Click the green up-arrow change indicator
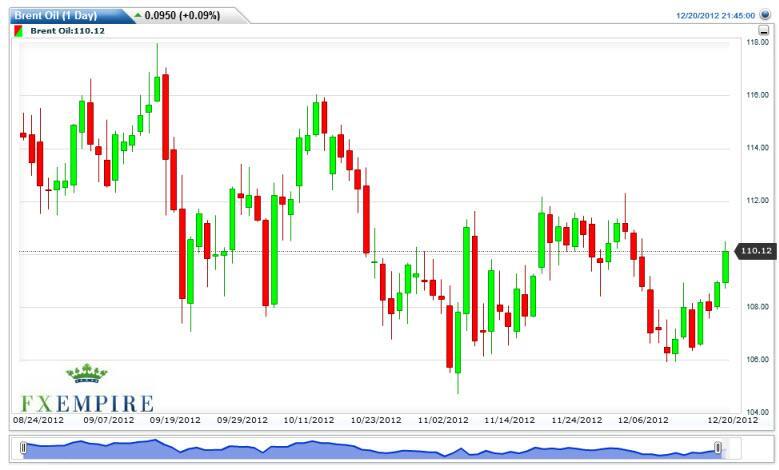The height and width of the screenshot is (470, 779). pos(137,16)
